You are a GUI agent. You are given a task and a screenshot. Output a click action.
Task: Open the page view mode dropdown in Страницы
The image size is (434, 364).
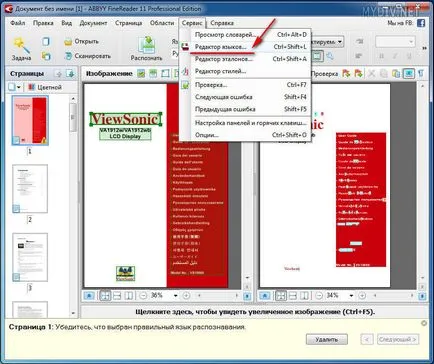pyautogui.click(x=15, y=87)
